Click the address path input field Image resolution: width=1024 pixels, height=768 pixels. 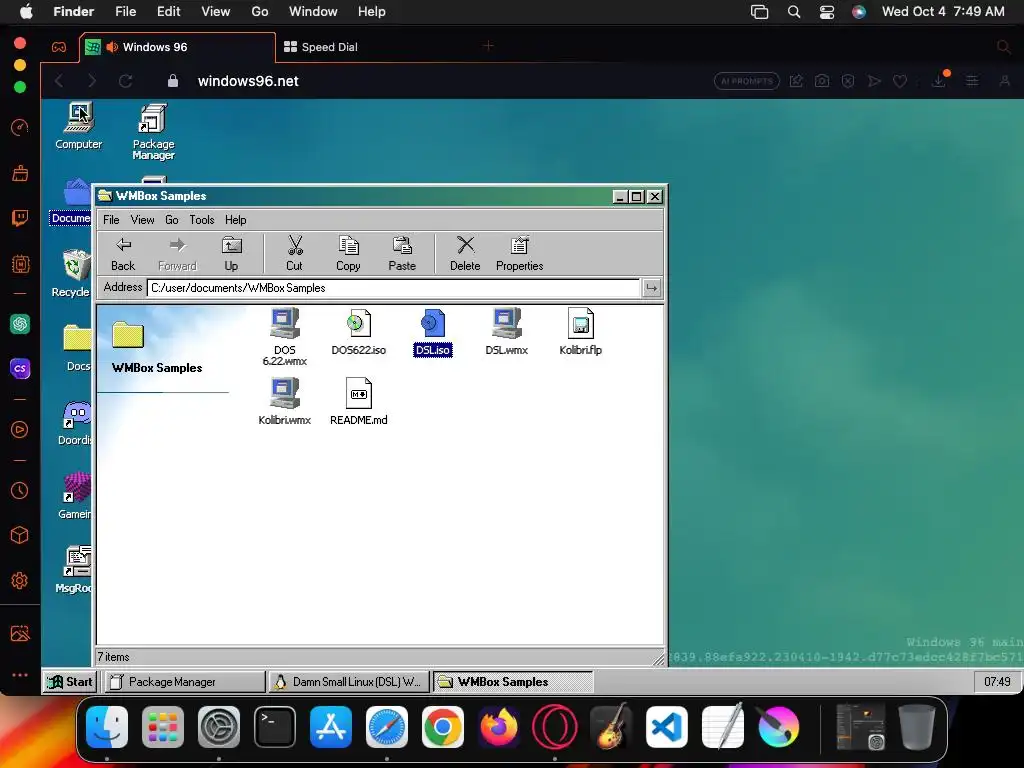pyautogui.click(x=393, y=288)
